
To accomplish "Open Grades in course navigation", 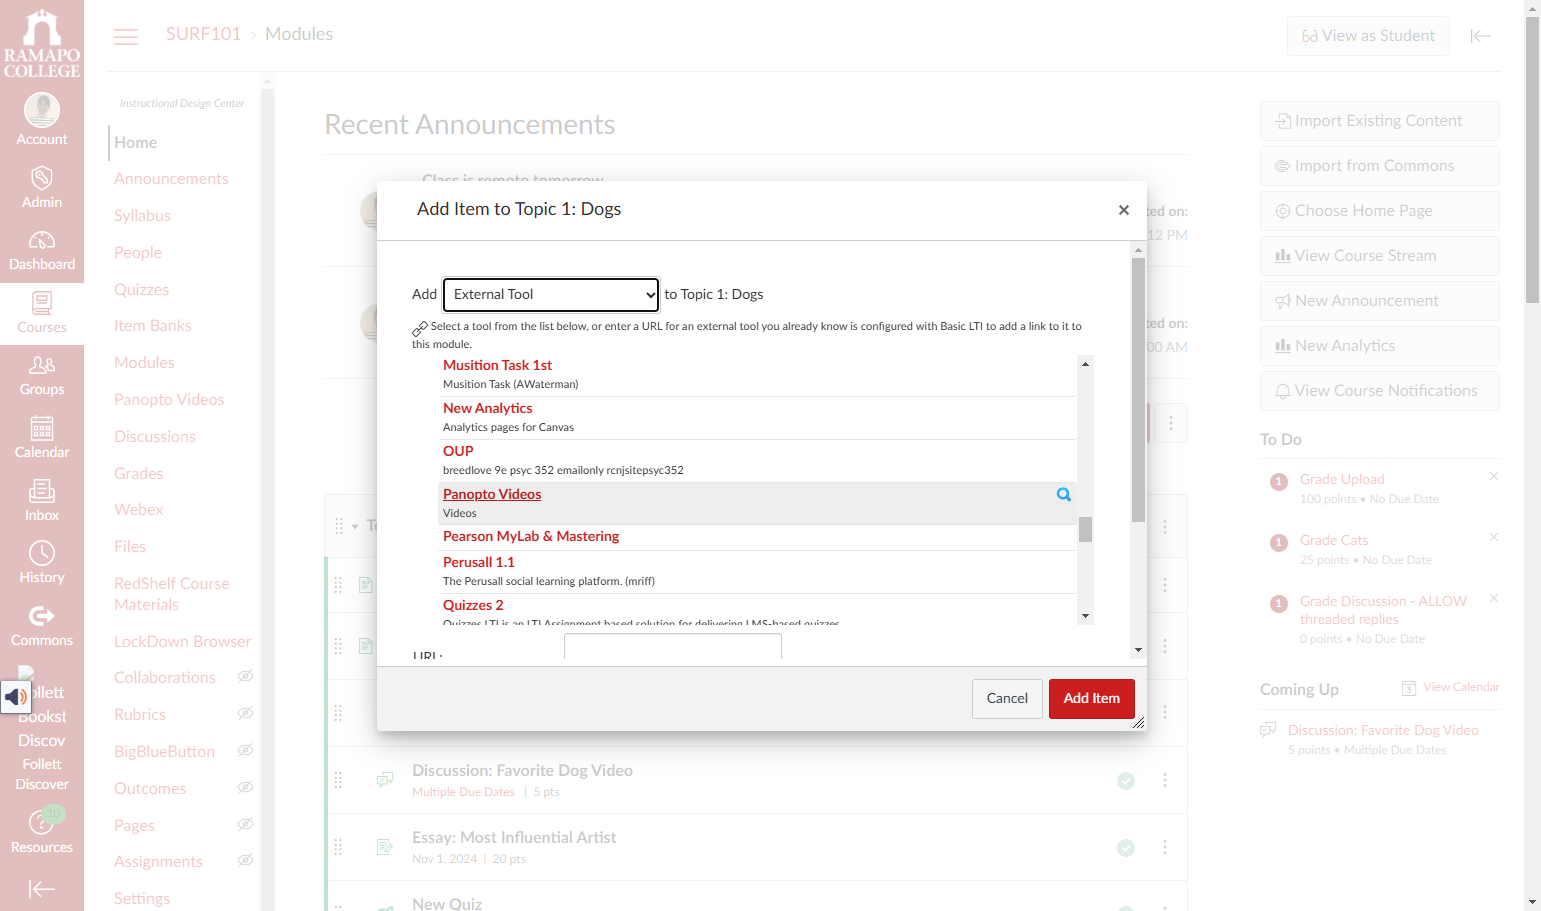I will click(x=138, y=474).
